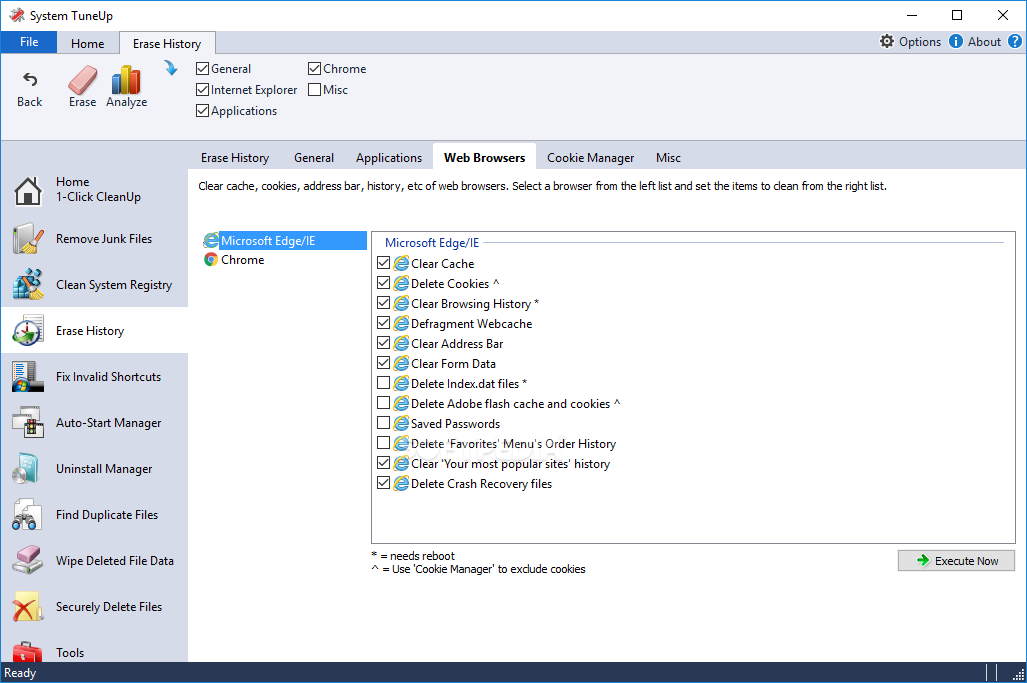Open Tools toolbox icon in sidebar

click(x=28, y=652)
